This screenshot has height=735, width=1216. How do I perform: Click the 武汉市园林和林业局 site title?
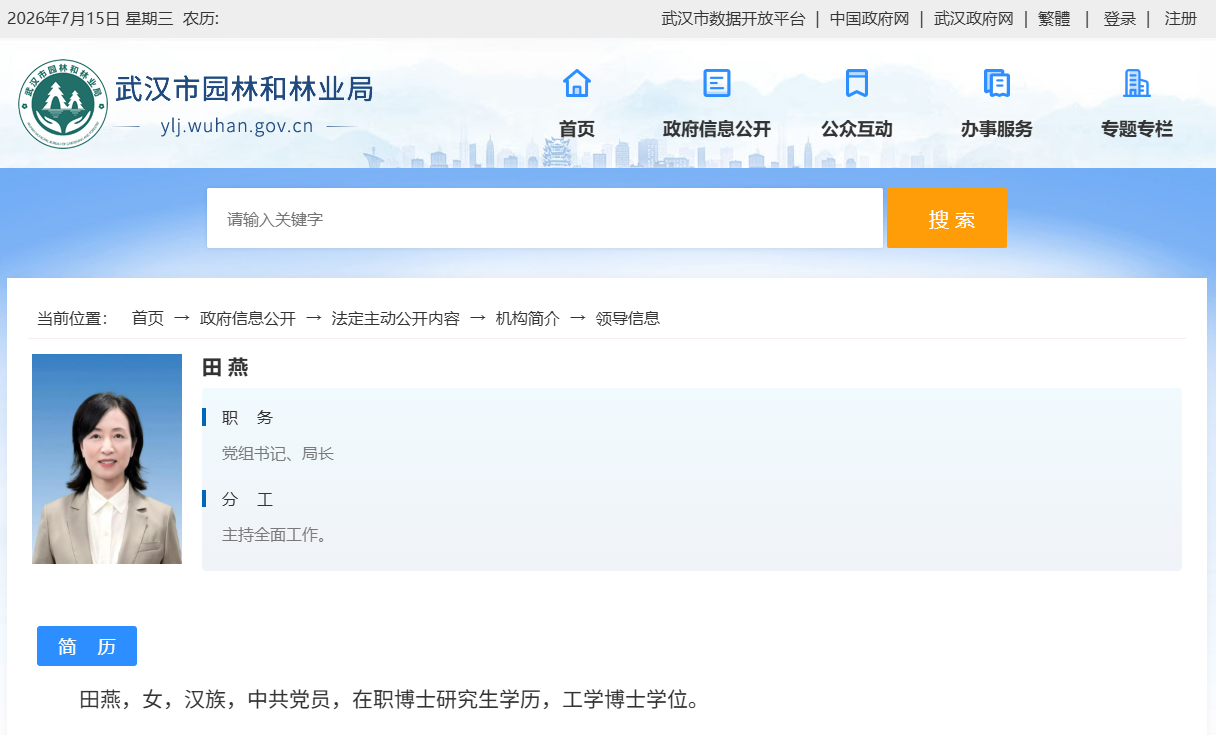point(244,90)
